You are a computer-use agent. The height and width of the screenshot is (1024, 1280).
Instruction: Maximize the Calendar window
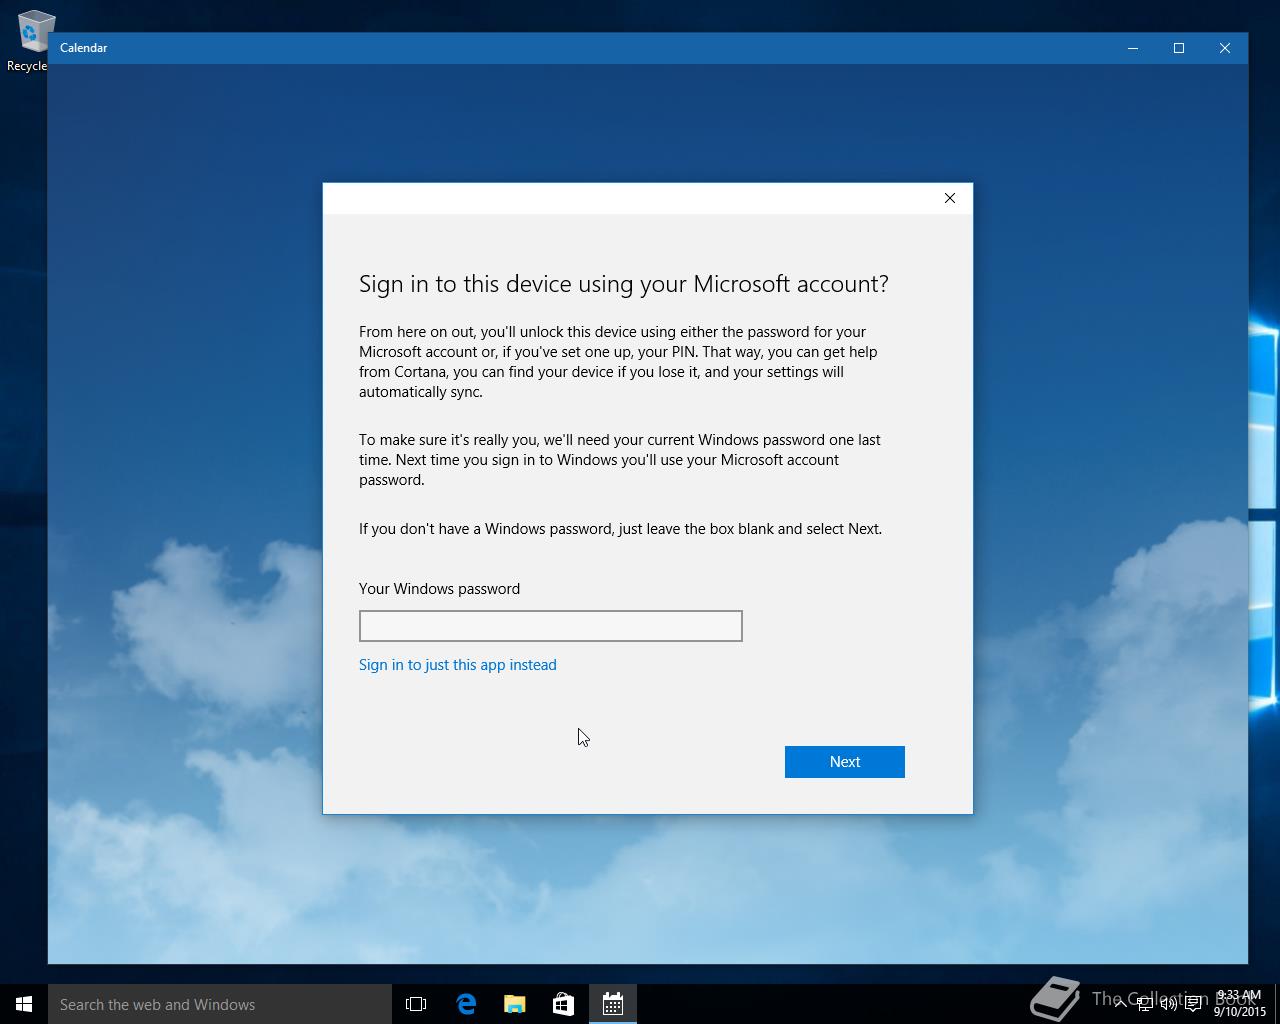pyautogui.click(x=1179, y=48)
